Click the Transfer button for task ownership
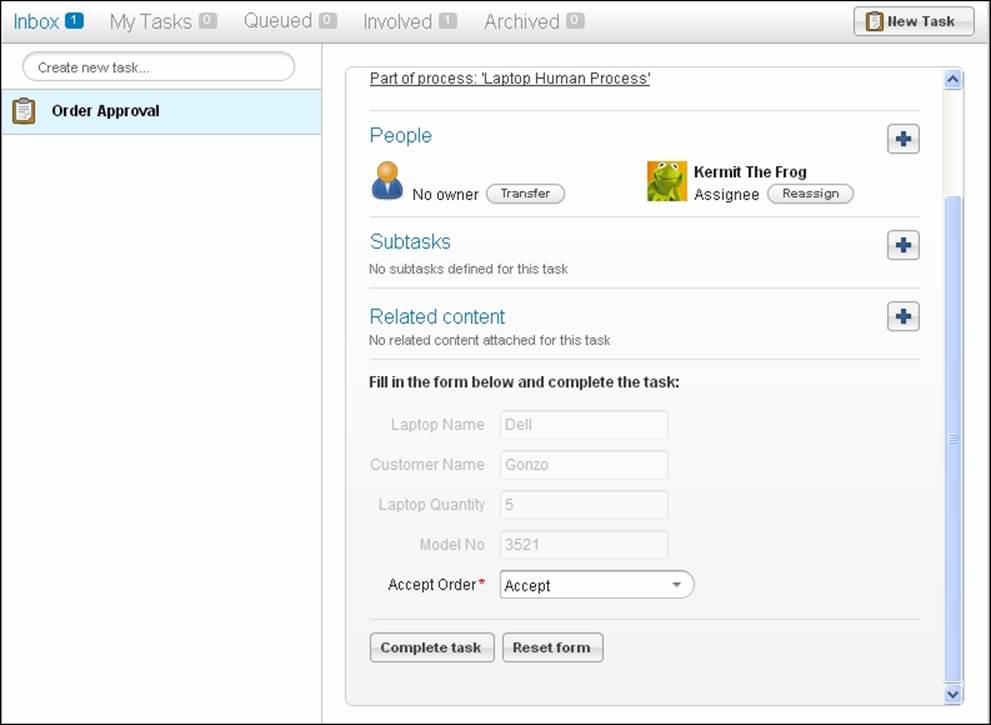 (x=526, y=194)
